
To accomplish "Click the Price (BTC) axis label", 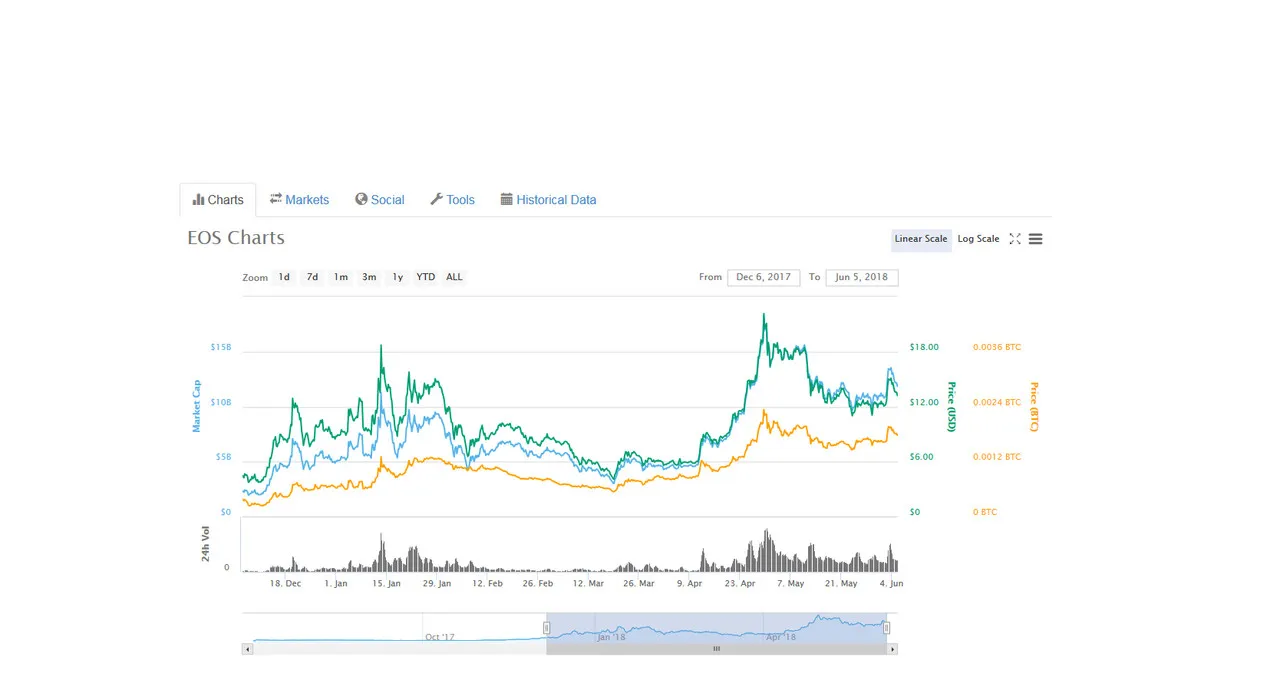I will pyautogui.click(x=1034, y=407).
